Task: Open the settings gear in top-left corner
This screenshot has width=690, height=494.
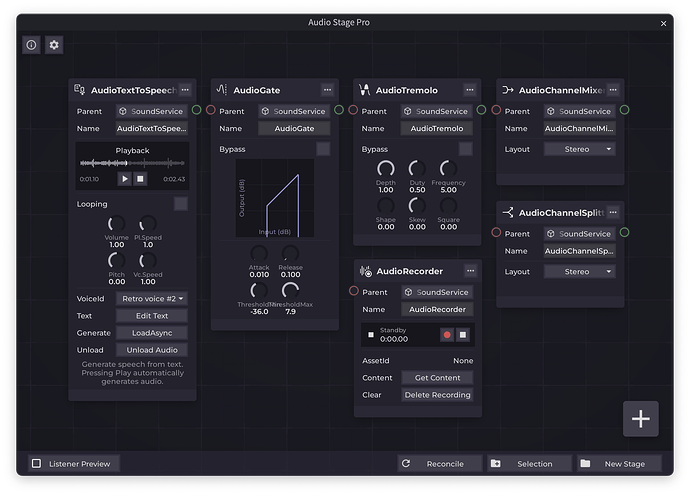Action: click(54, 45)
